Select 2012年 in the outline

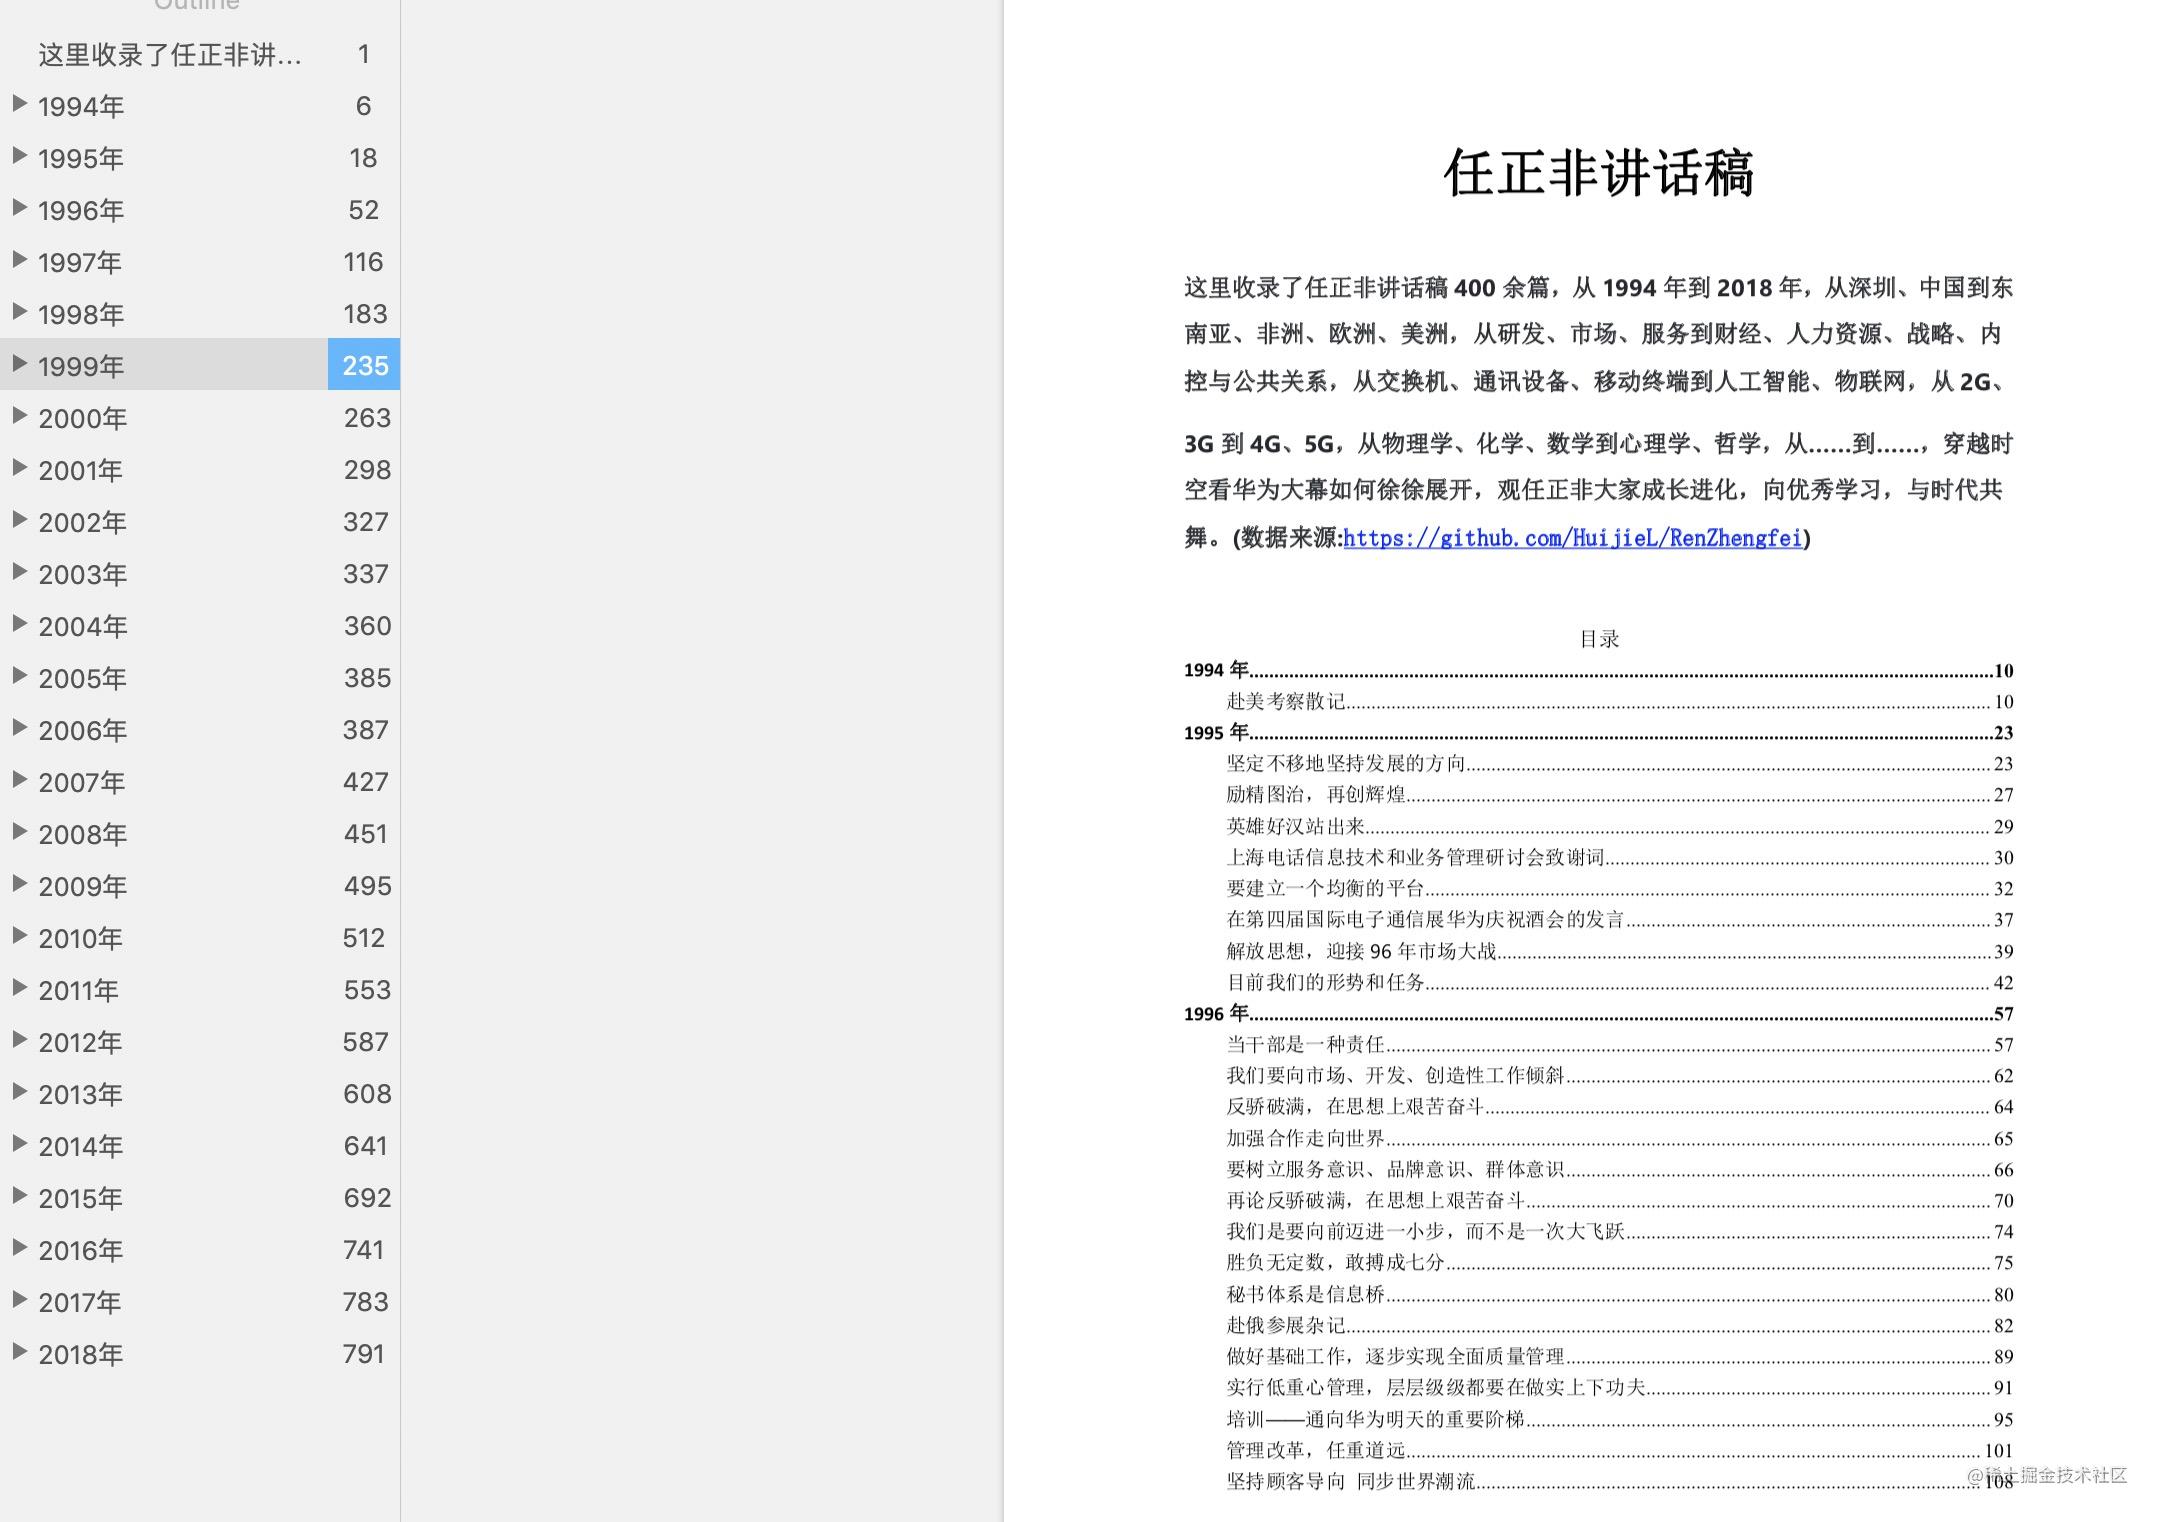click(81, 1042)
